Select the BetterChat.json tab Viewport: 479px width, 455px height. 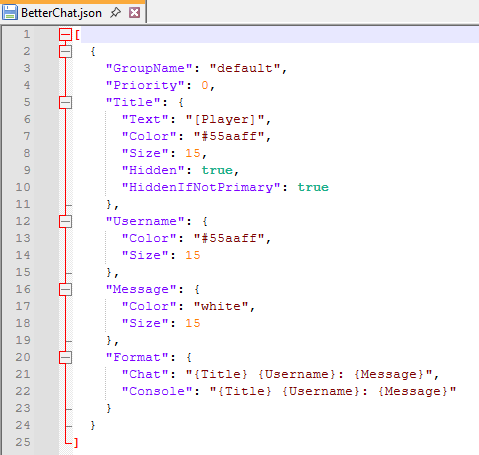(73, 13)
